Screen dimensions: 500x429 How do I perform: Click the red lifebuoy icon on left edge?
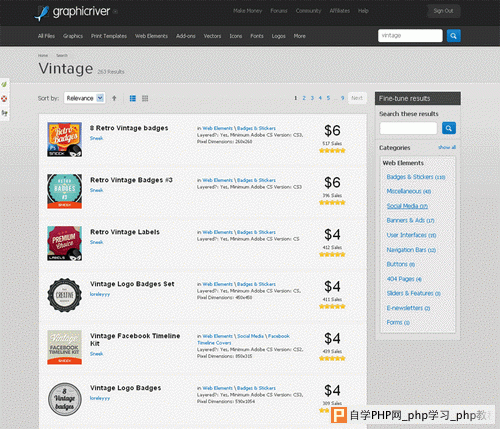(x=4, y=99)
